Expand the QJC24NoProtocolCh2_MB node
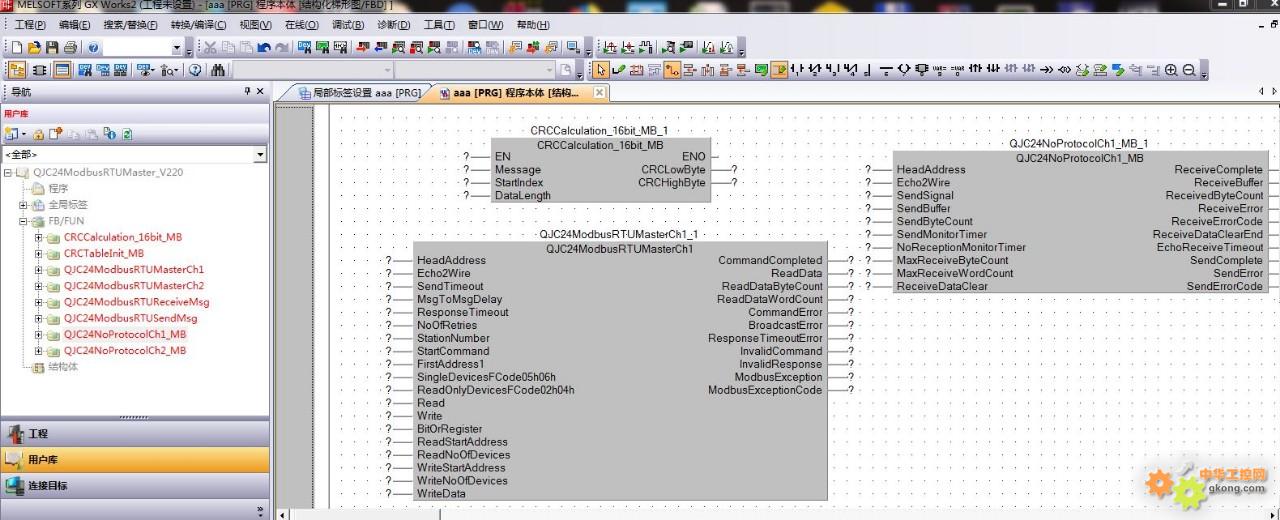 39,351
